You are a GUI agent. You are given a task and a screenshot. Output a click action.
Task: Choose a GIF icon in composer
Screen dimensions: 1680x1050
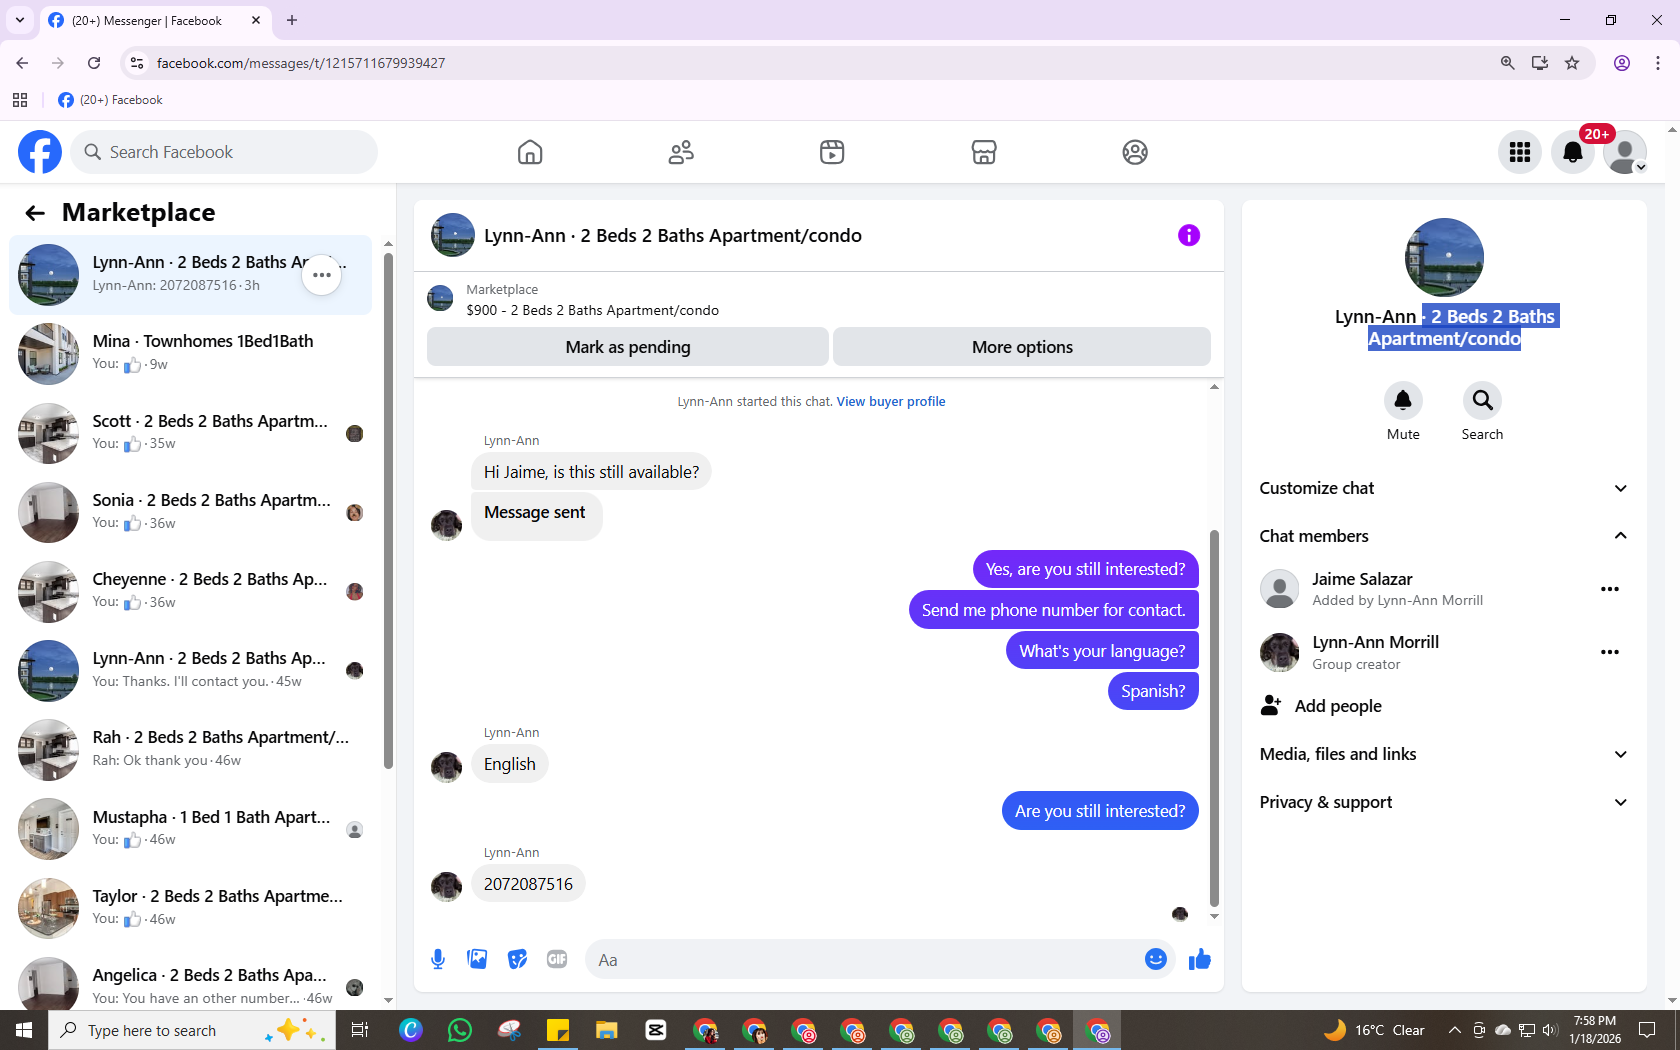click(x=557, y=960)
